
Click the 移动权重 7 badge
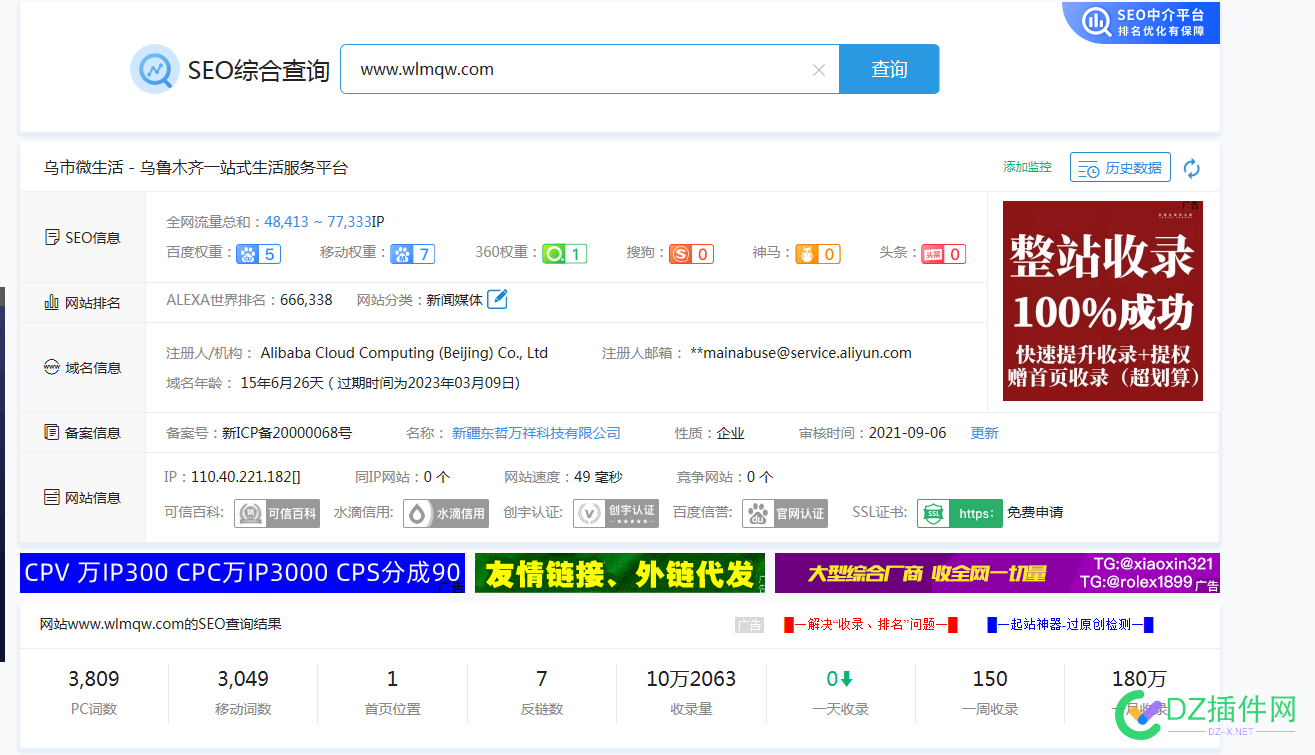tap(412, 254)
